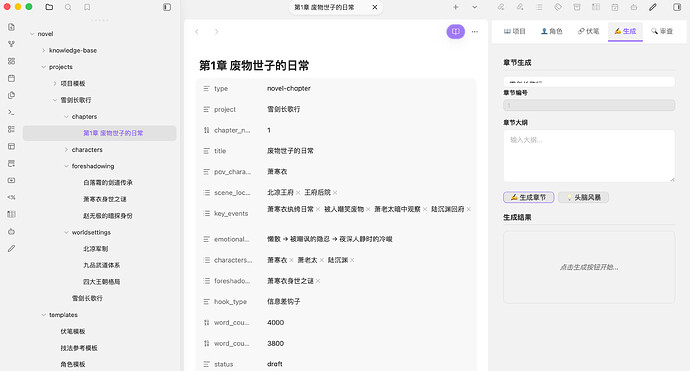Navigate back with the left arrow
This screenshot has height=371, width=690.
click(197, 31)
